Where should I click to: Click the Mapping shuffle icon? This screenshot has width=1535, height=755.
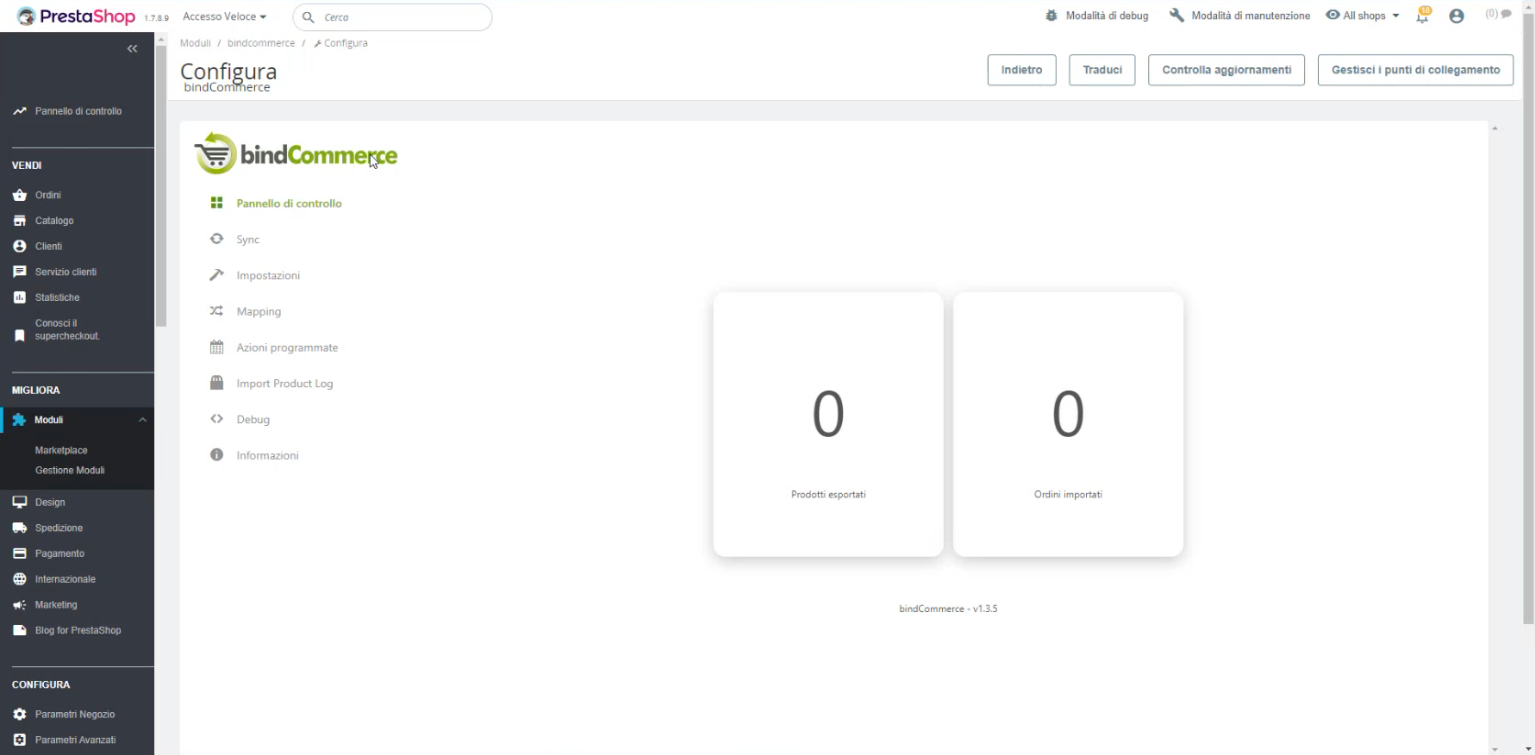tap(216, 311)
